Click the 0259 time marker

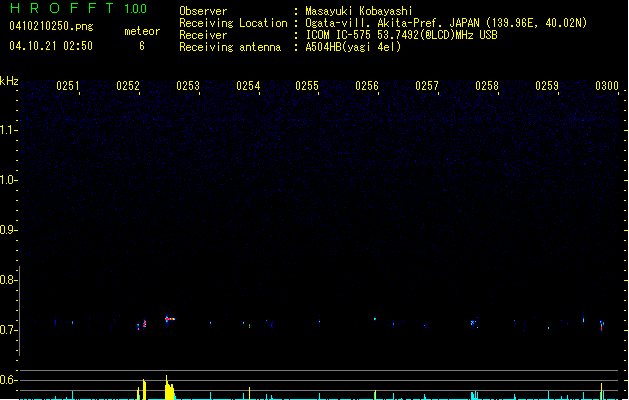point(547,86)
